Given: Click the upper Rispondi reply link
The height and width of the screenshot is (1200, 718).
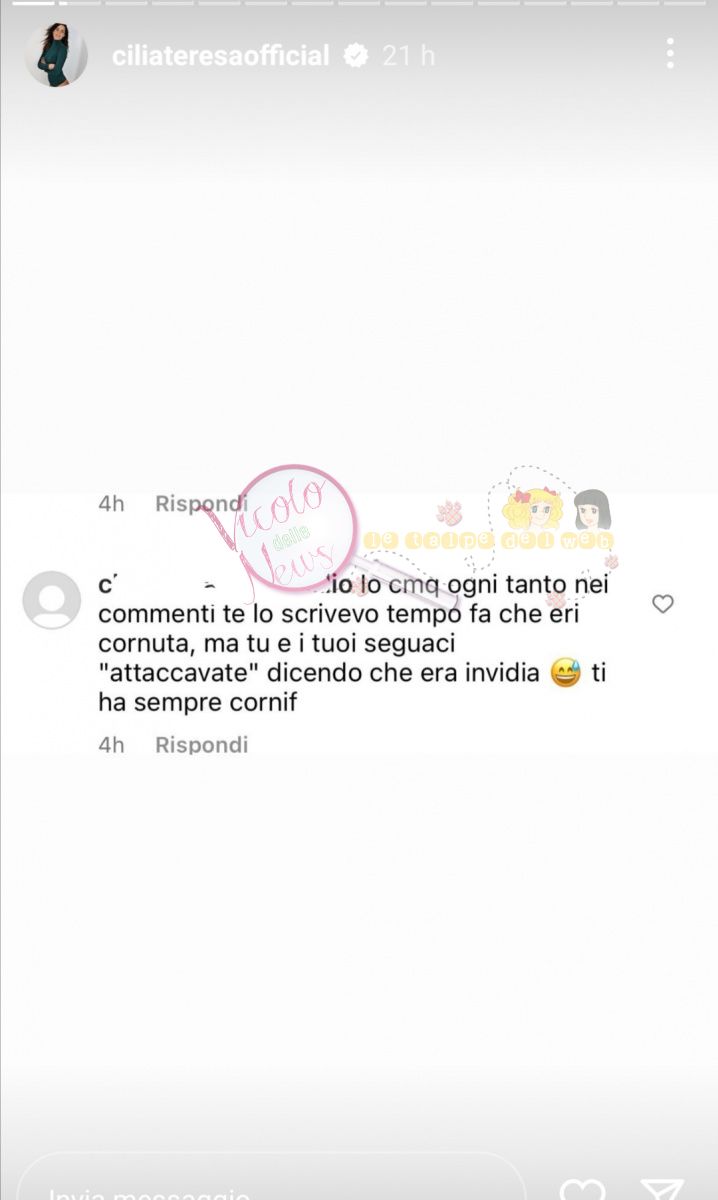Looking at the screenshot, I should [201, 504].
